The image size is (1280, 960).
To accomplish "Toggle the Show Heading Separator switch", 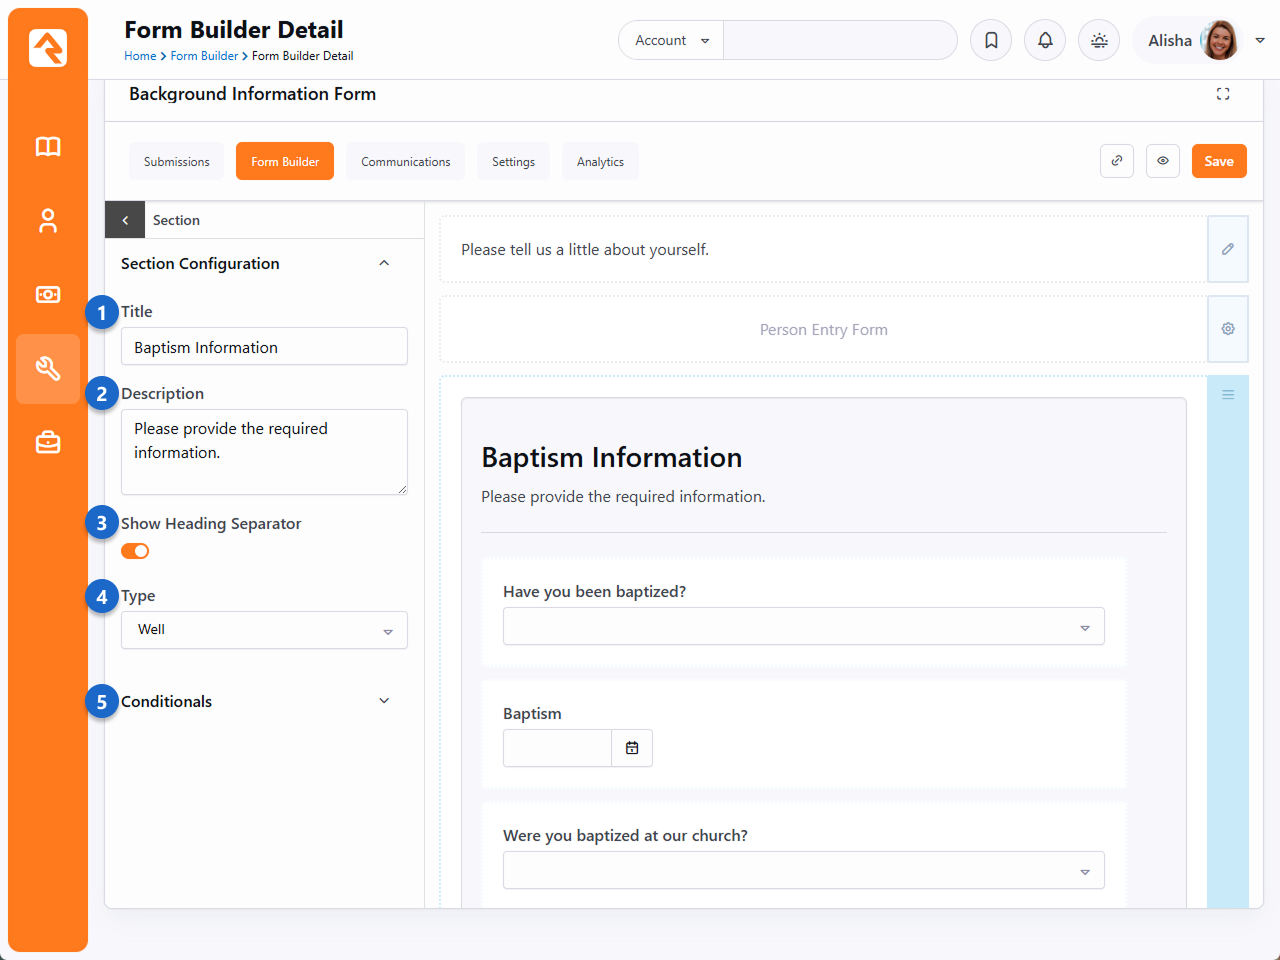I will pos(135,551).
